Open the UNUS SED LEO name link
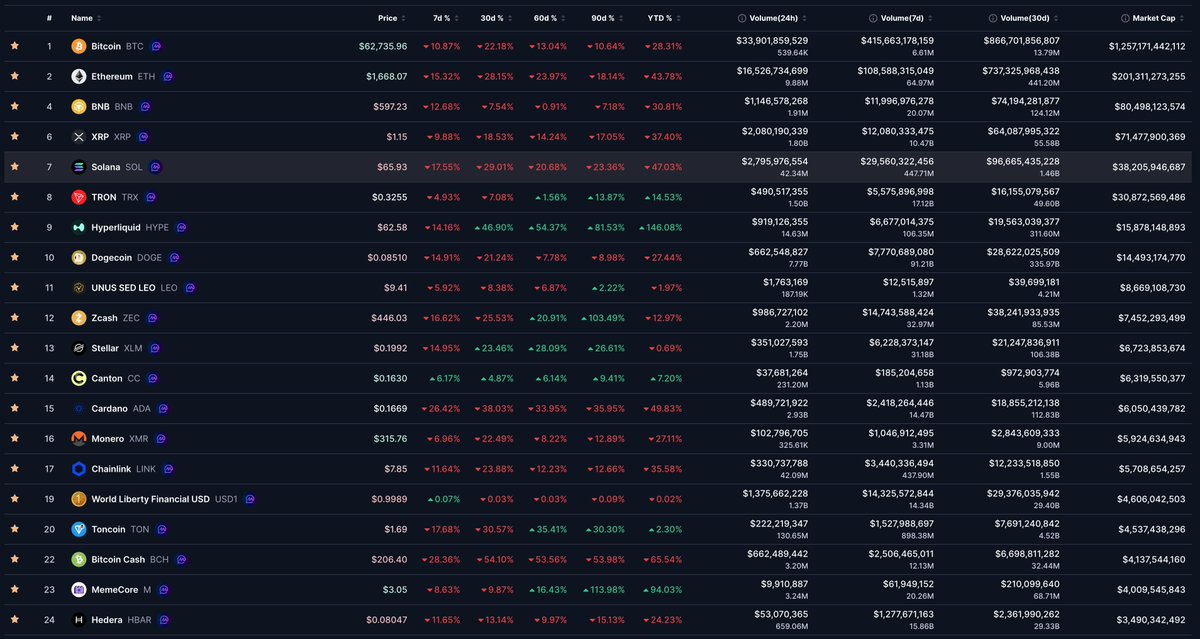This screenshot has width=1200, height=639. coord(123,288)
